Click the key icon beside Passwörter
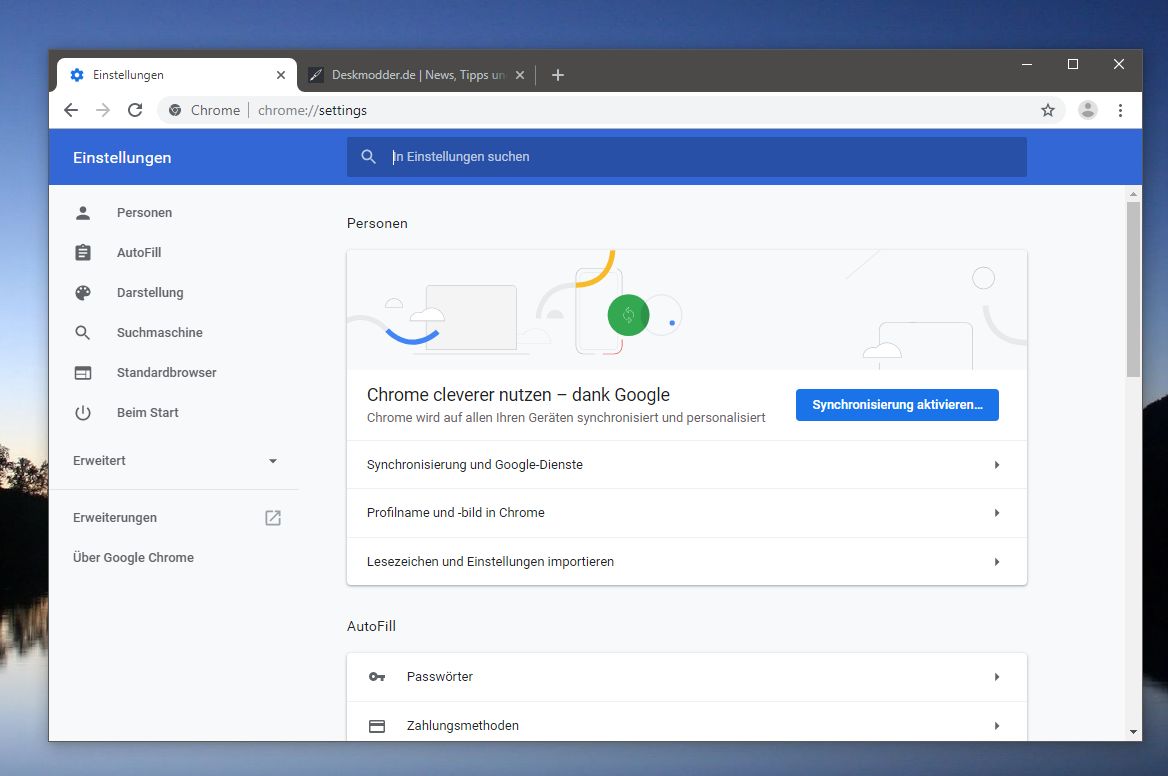This screenshot has width=1168, height=776. (x=377, y=677)
